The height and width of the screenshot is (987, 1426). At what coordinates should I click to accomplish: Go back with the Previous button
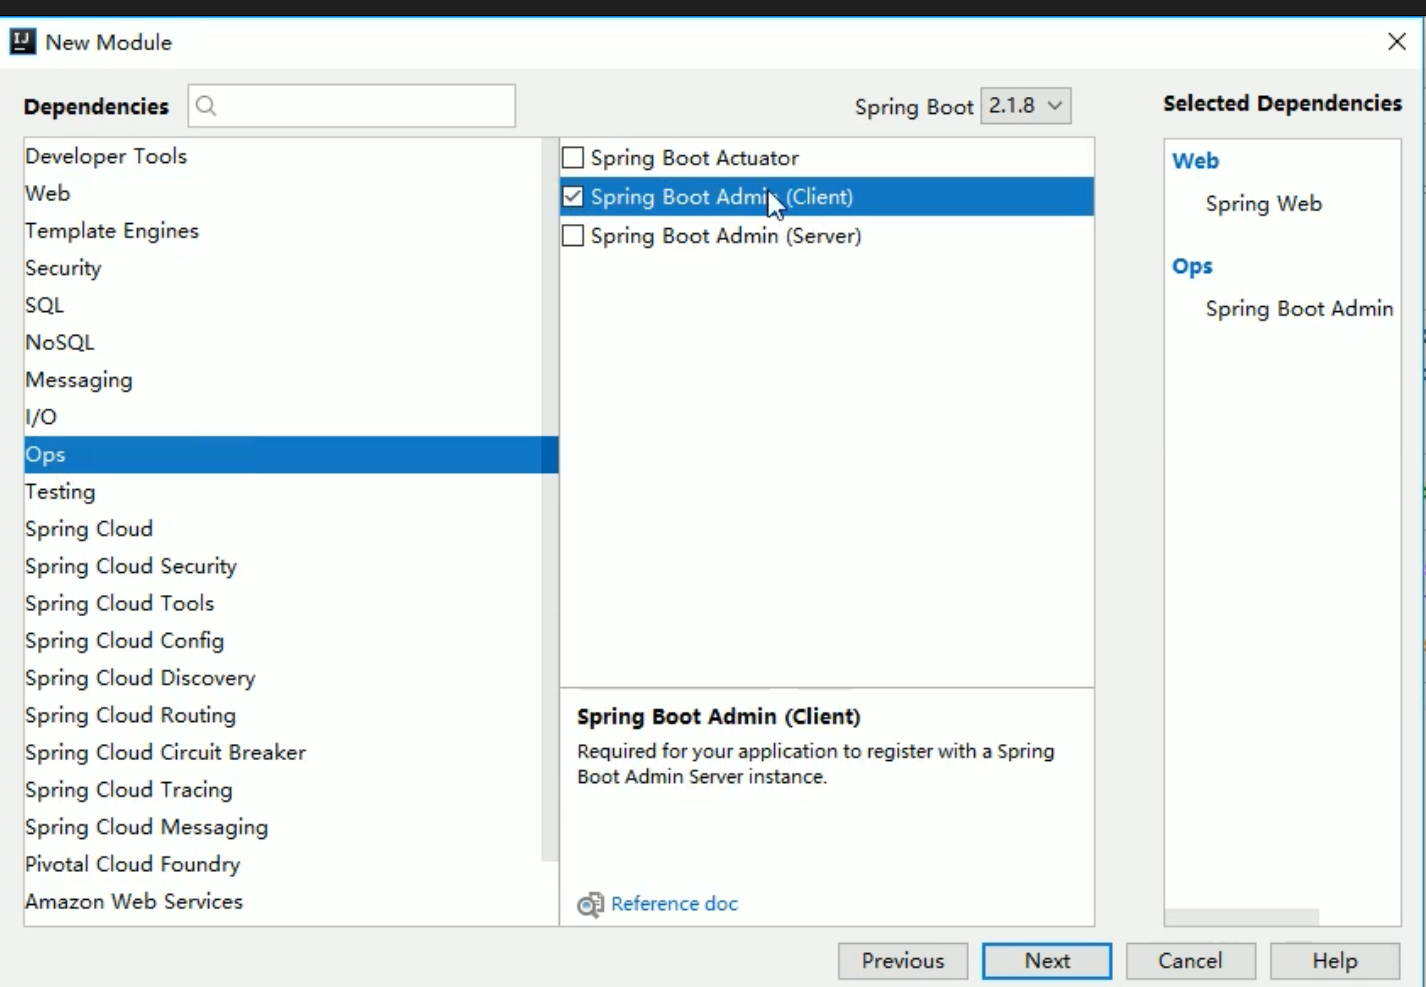(x=903, y=961)
